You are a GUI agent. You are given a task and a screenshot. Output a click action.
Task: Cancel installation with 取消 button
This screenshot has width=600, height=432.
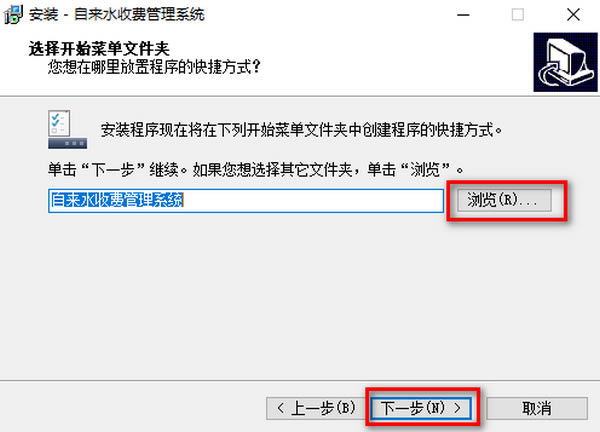pyautogui.click(x=537, y=408)
